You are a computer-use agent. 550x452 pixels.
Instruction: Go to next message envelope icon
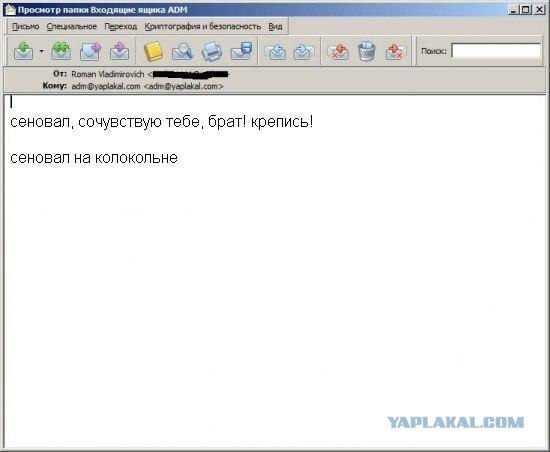303,51
